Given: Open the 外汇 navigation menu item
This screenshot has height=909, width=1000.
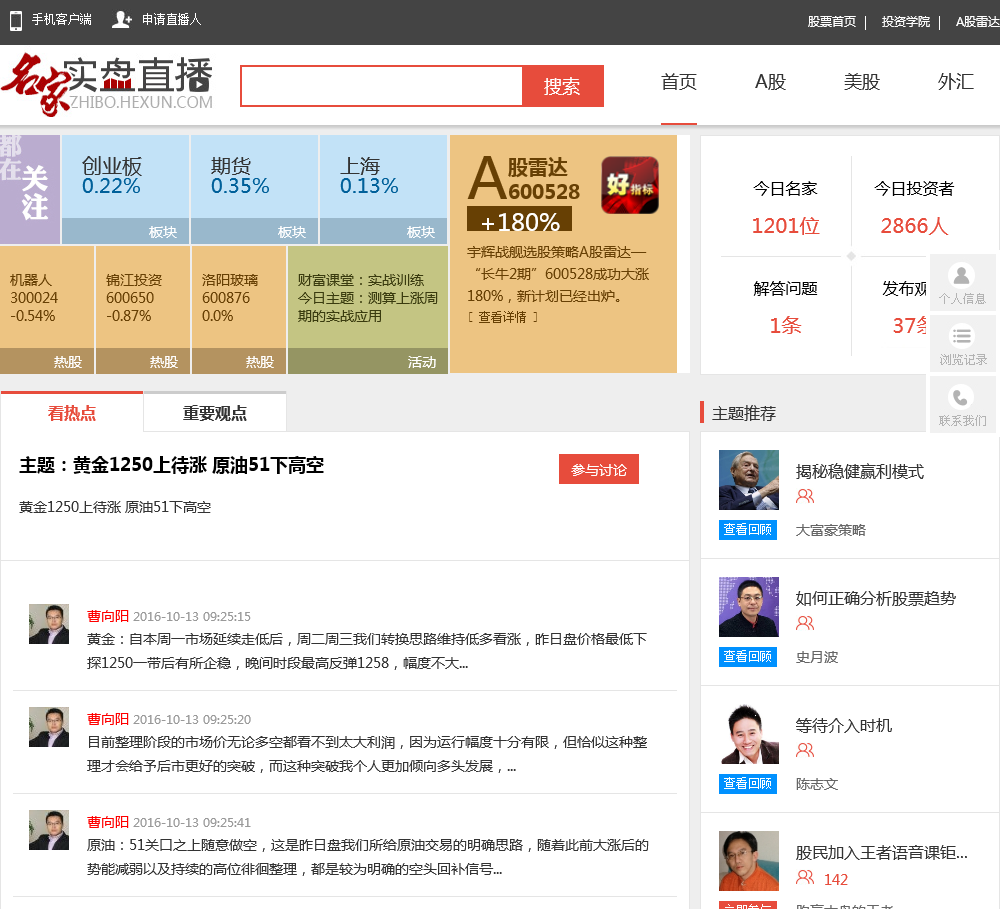Looking at the screenshot, I should 955,83.
